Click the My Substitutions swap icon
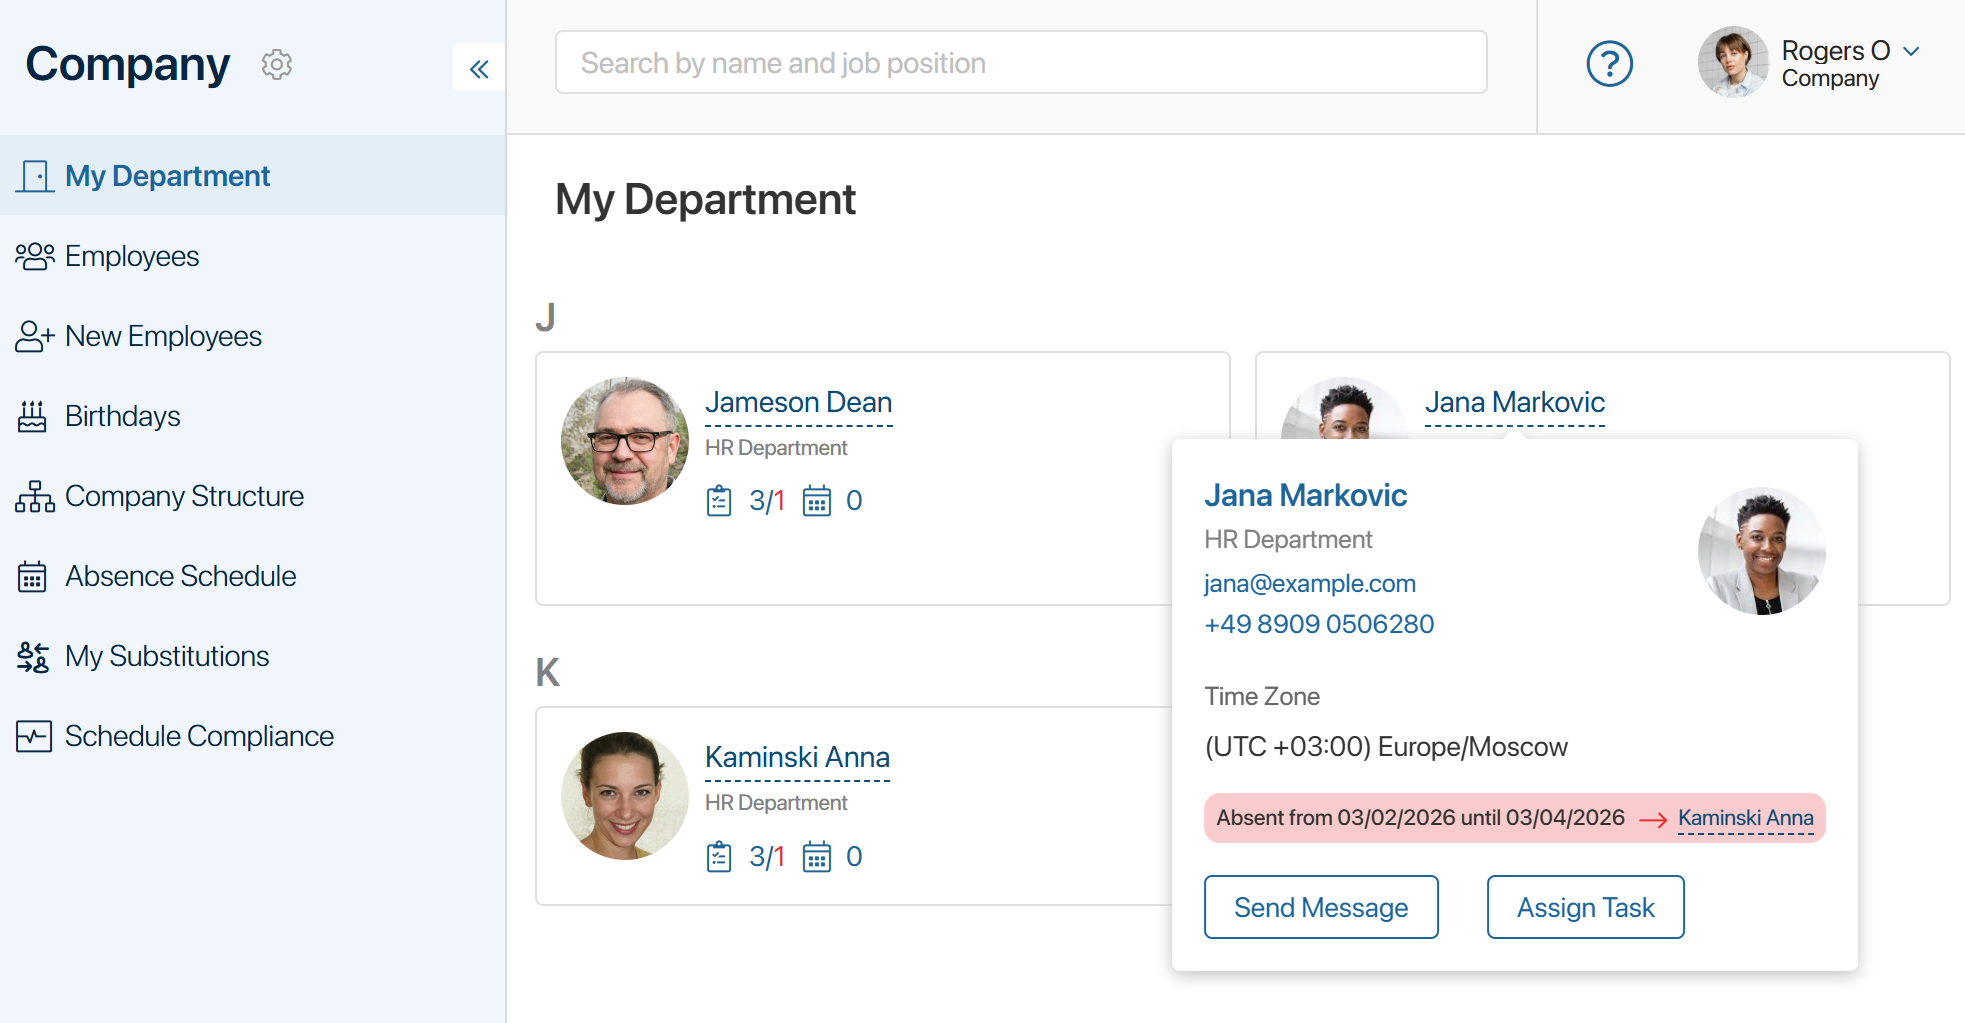1965x1023 pixels. pyautogui.click(x=33, y=656)
